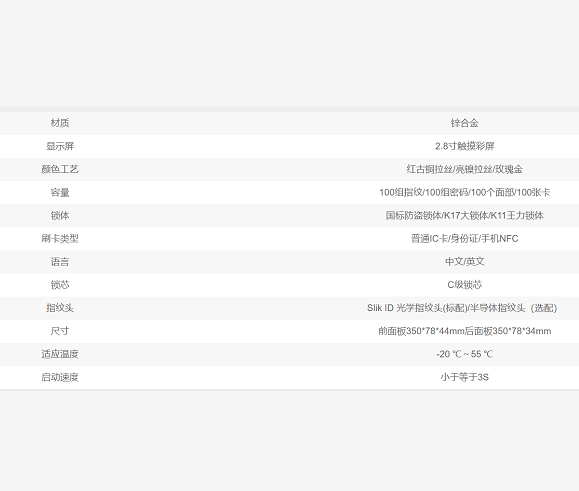Click the 锁体 row label
Screen dimensions: 579x491
point(60,215)
